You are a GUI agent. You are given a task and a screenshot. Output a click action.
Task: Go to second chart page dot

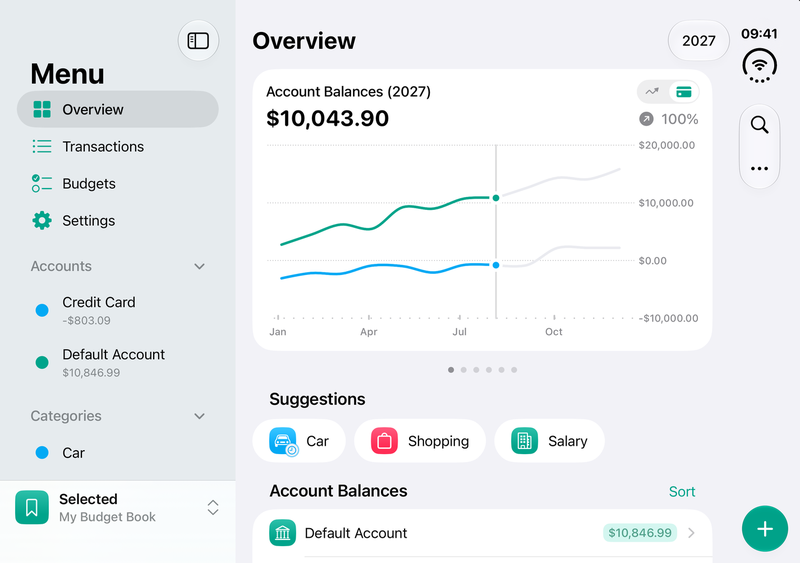pyautogui.click(x=463, y=370)
